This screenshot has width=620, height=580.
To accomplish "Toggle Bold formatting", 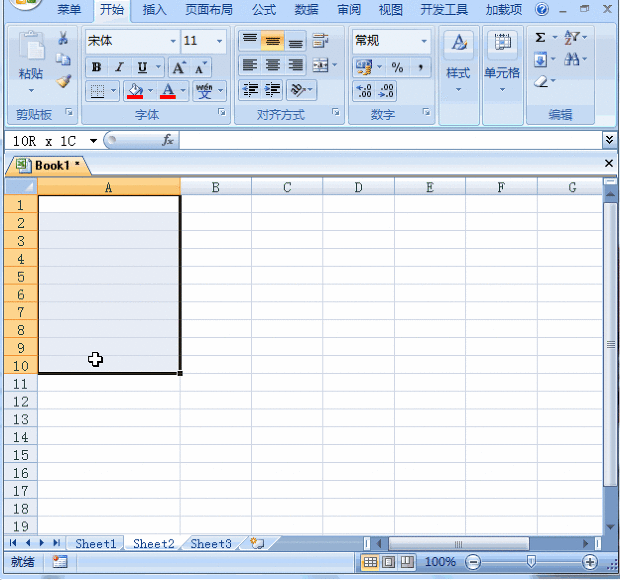I will coord(96,67).
